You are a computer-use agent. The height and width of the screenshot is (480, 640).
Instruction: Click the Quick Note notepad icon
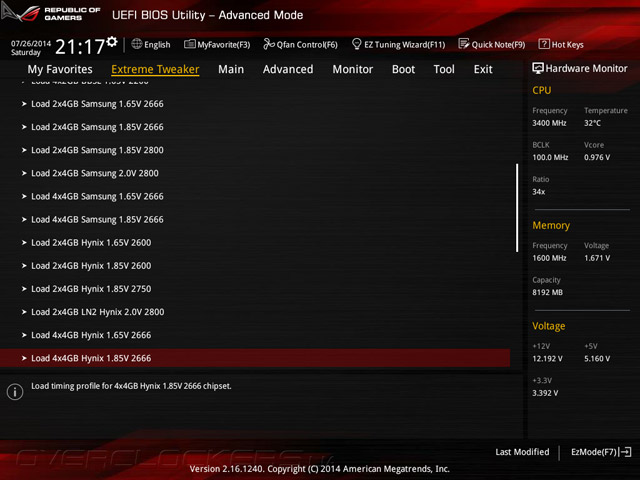pos(464,44)
